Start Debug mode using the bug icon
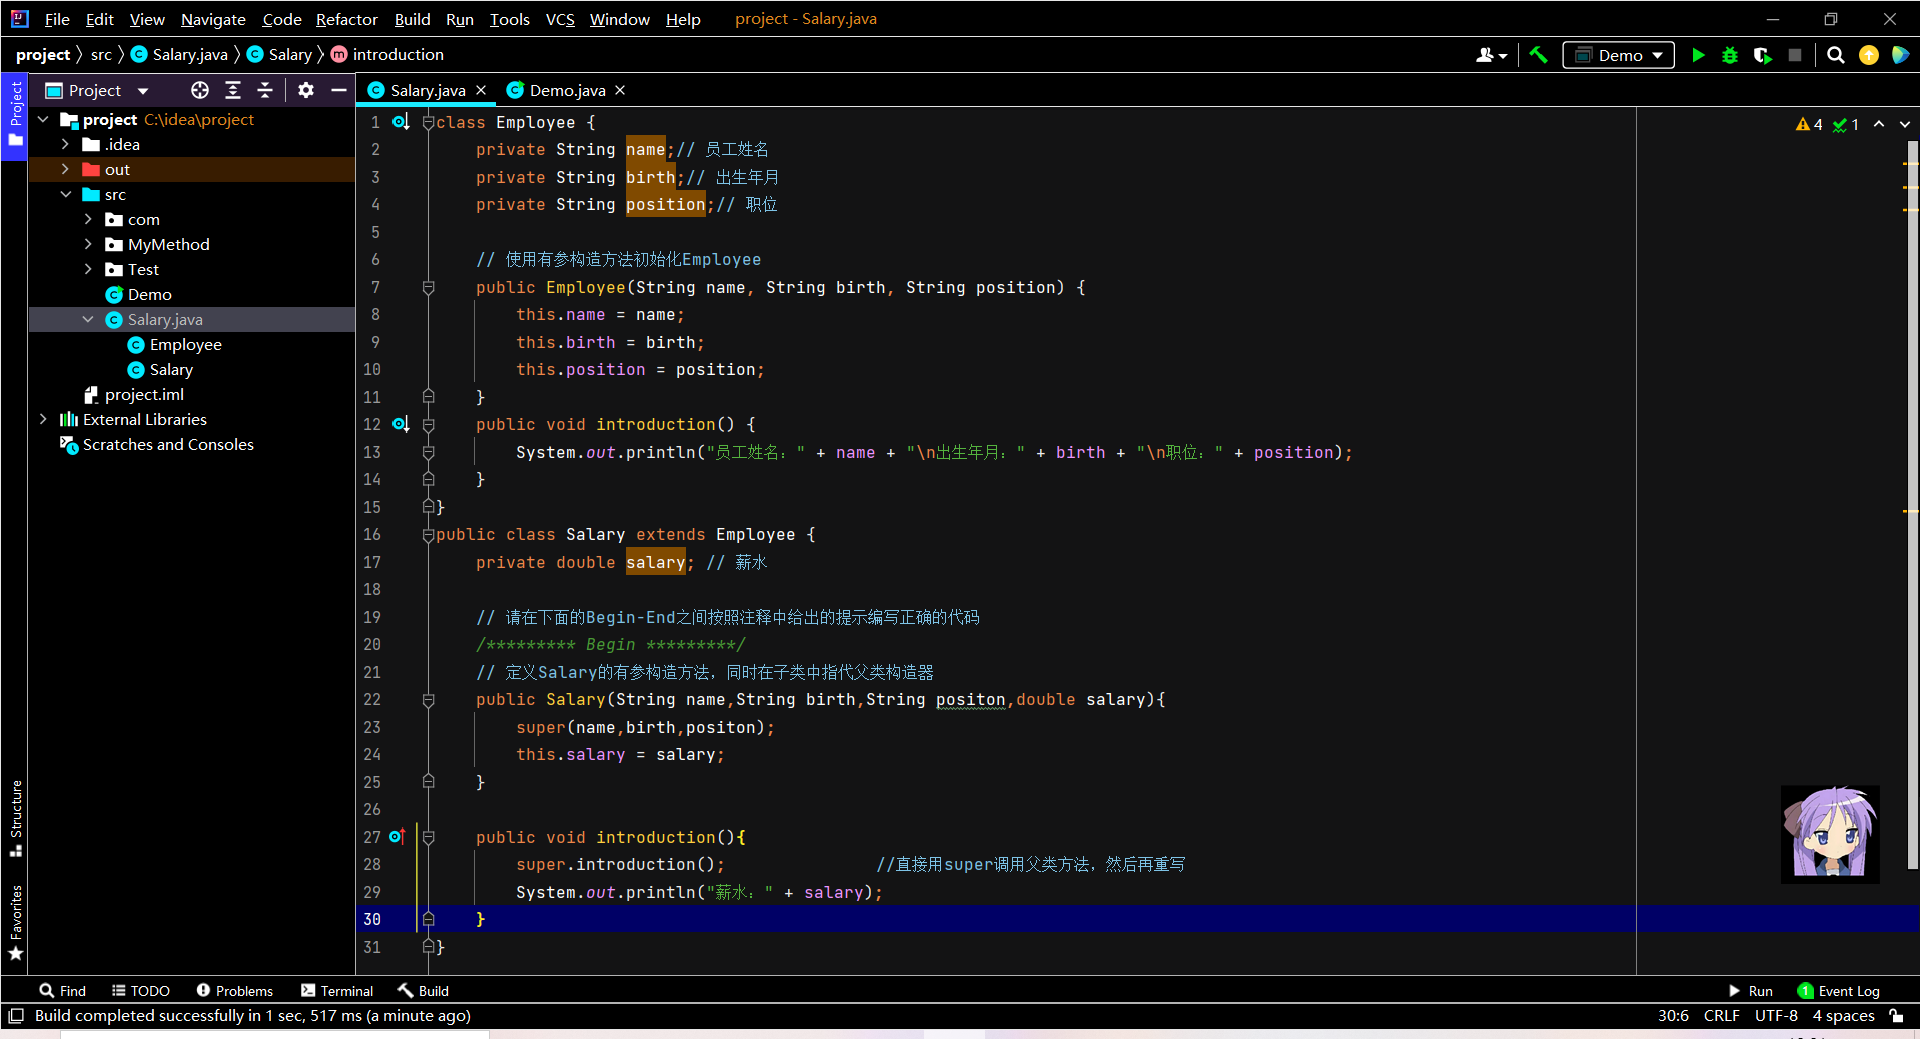The height and width of the screenshot is (1039, 1920). 1730,55
